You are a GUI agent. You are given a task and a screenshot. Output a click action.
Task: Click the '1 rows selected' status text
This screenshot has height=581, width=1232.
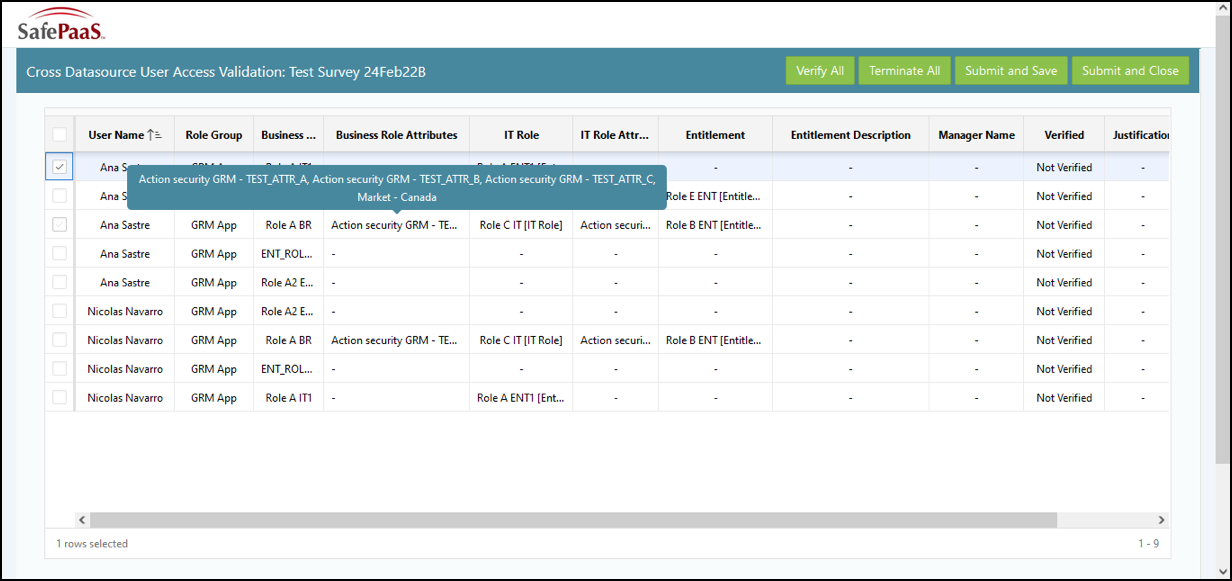(92, 544)
